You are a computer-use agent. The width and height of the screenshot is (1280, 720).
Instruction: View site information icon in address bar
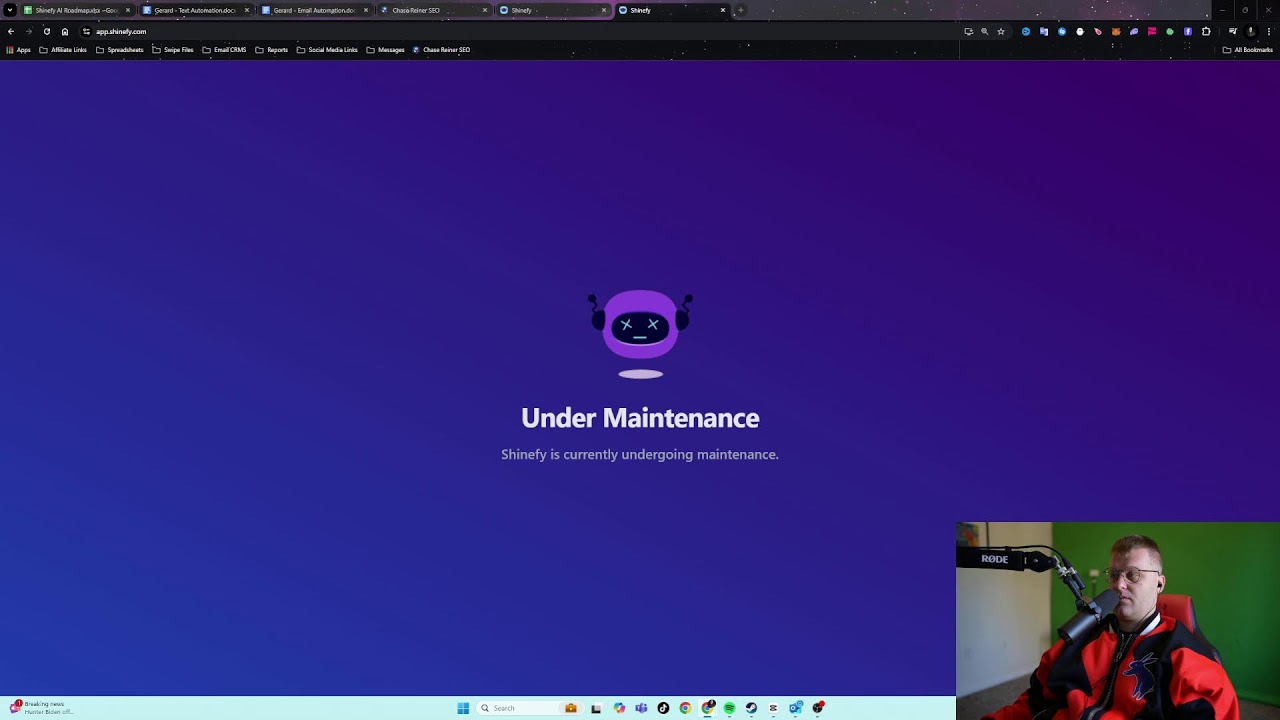pyautogui.click(x=86, y=31)
